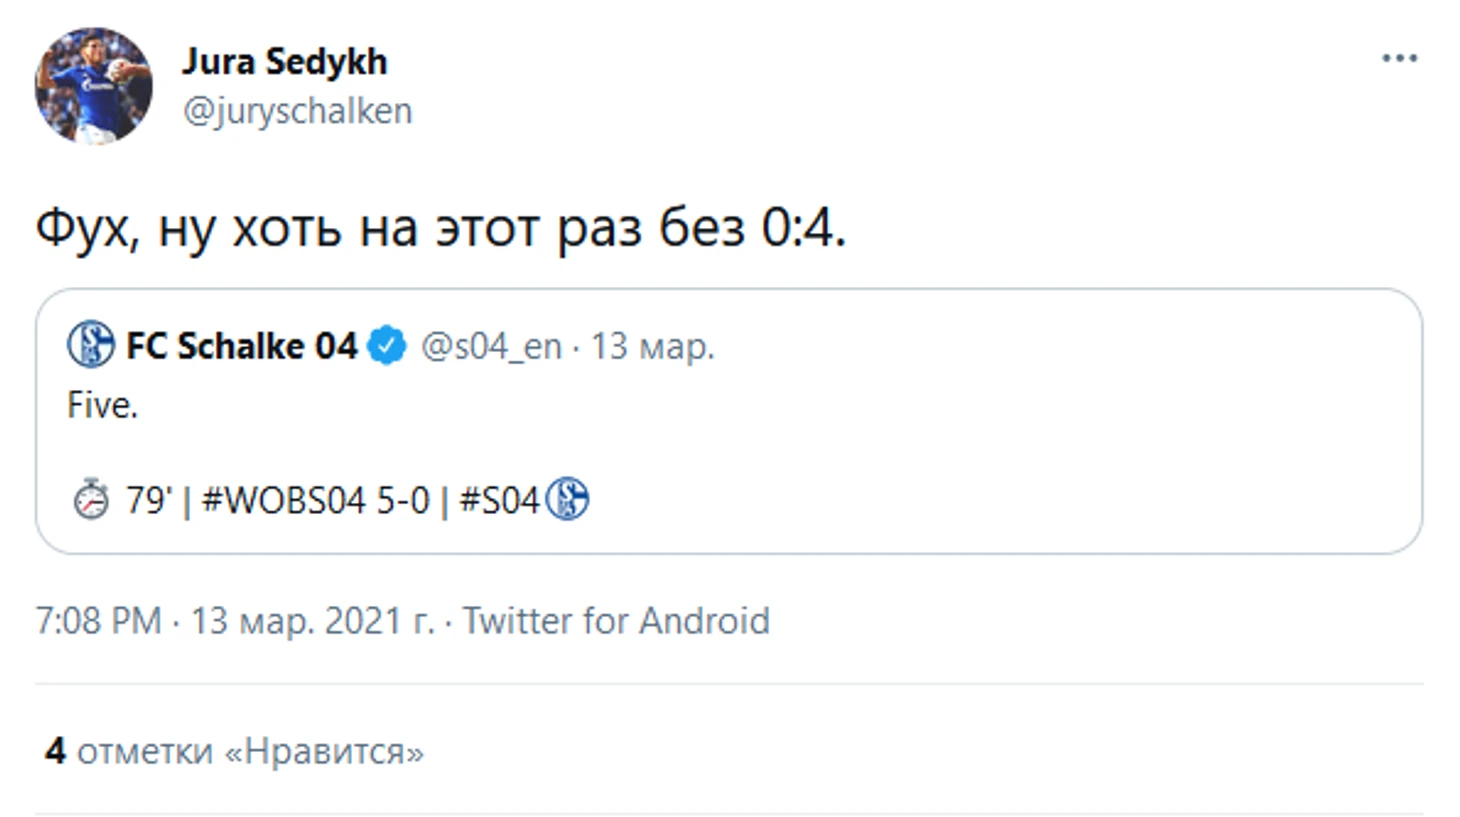Open quoted tweet date 13 мар.
Screen dimensions: 1460x817
pos(652,346)
